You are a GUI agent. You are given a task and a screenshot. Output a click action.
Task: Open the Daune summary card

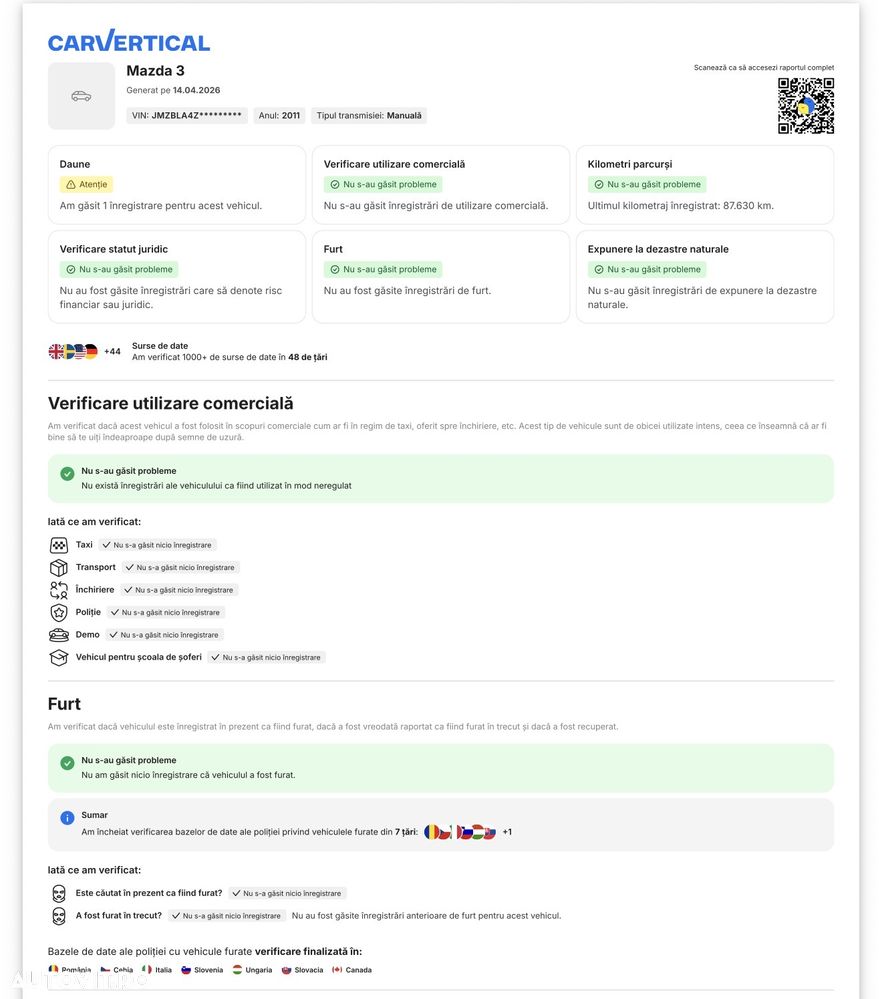tap(176, 185)
